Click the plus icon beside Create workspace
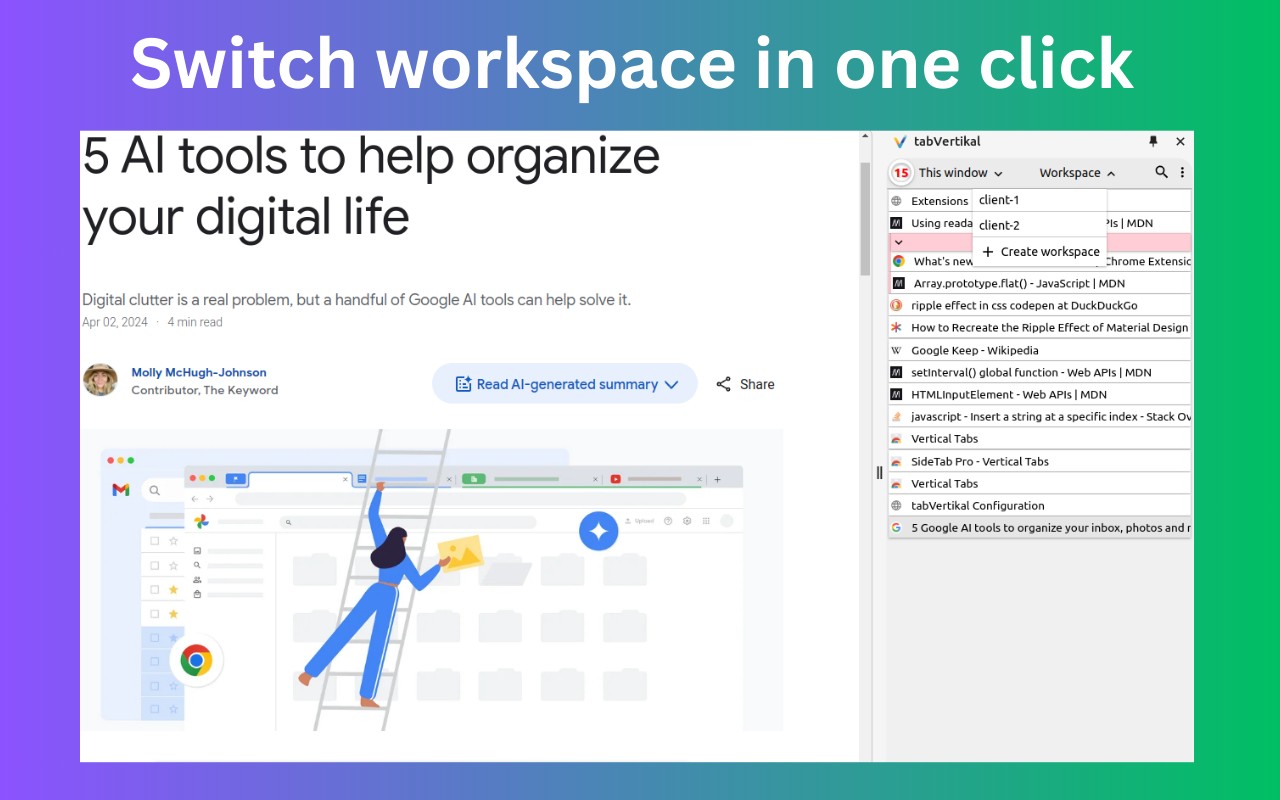Image resolution: width=1280 pixels, height=800 pixels. (988, 252)
